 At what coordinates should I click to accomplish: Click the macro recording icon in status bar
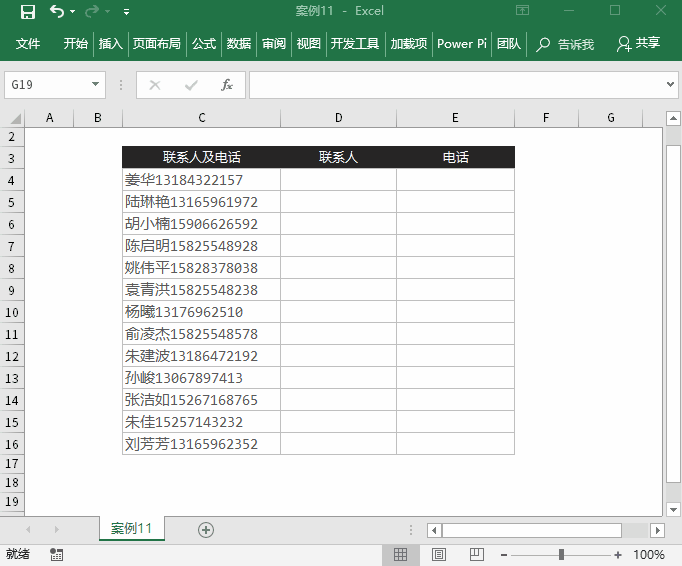point(57,554)
